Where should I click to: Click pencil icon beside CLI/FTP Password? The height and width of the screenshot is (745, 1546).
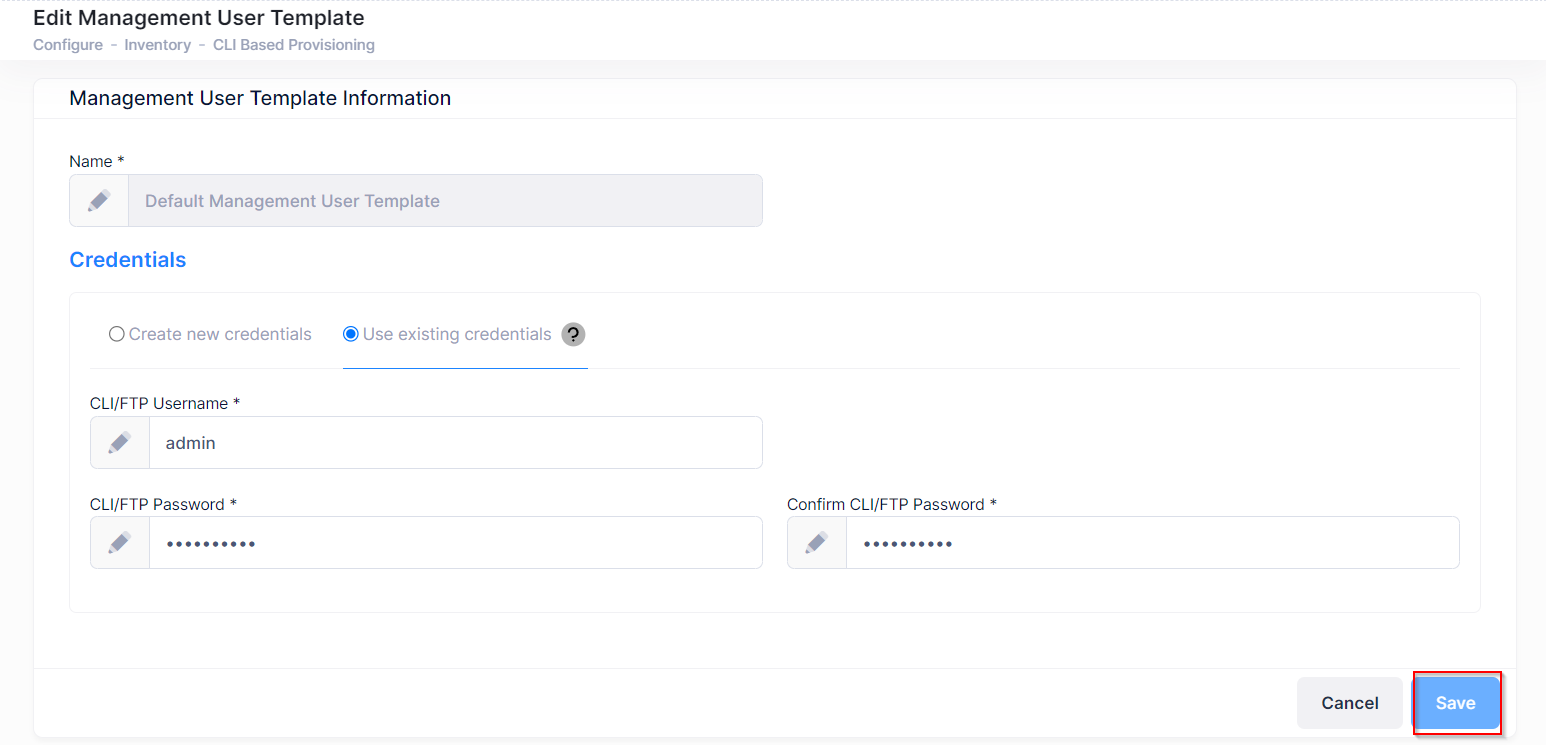click(120, 543)
